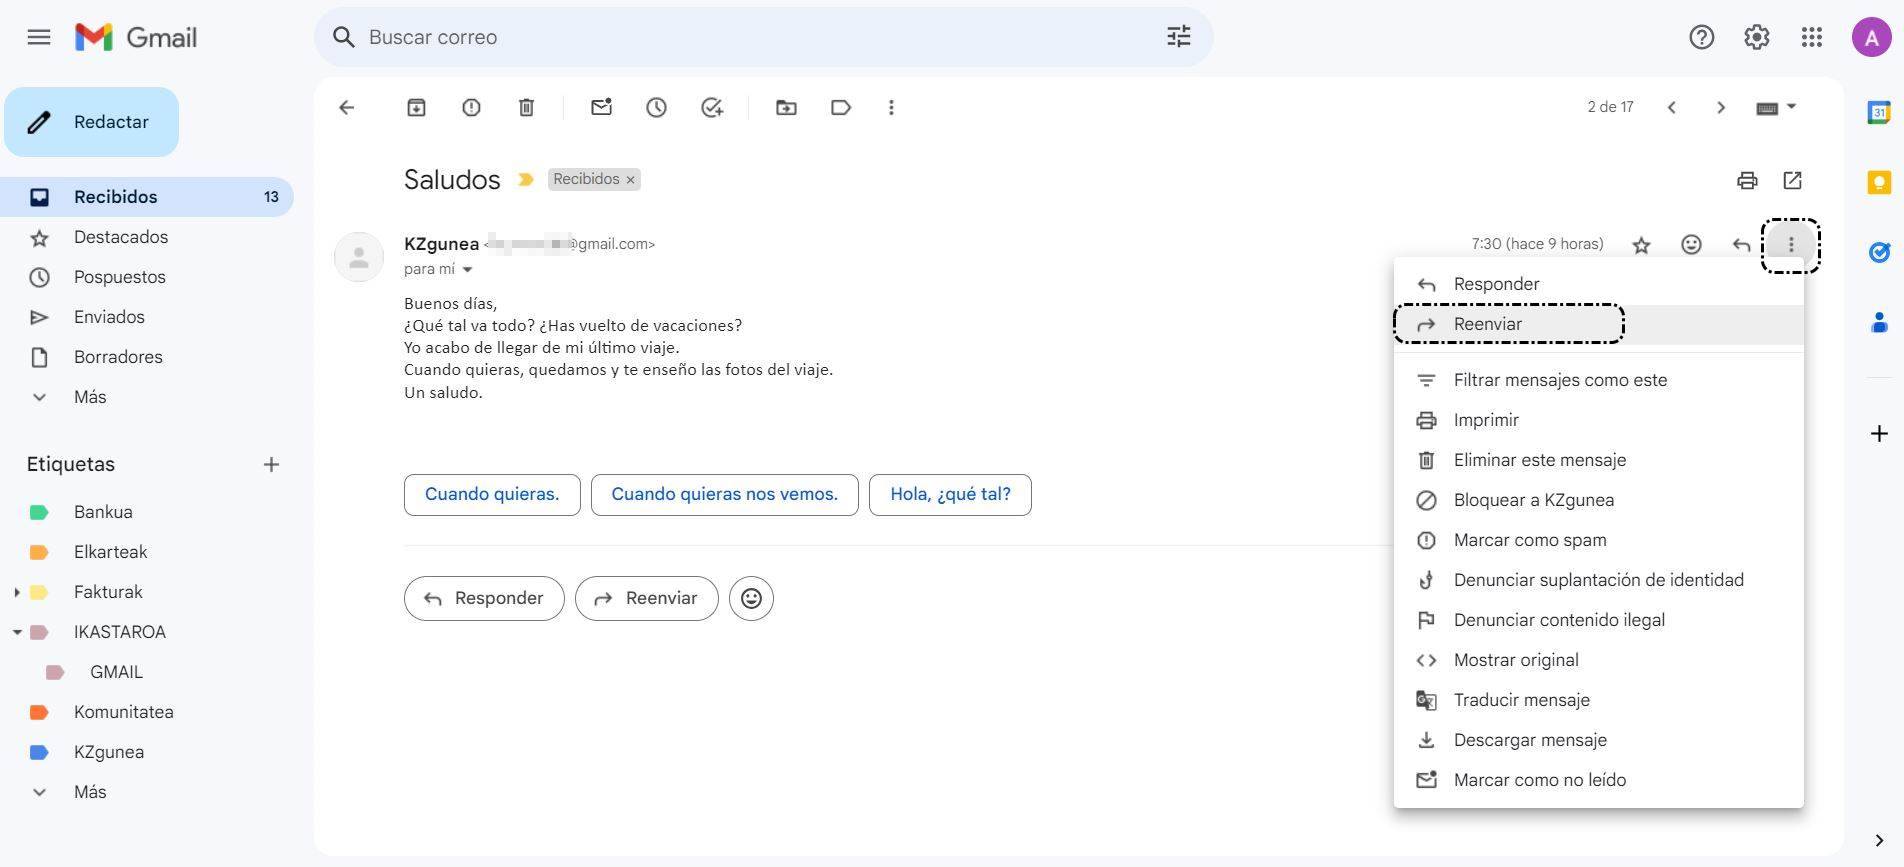Snooze the message with clock icon

[x=656, y=107]
